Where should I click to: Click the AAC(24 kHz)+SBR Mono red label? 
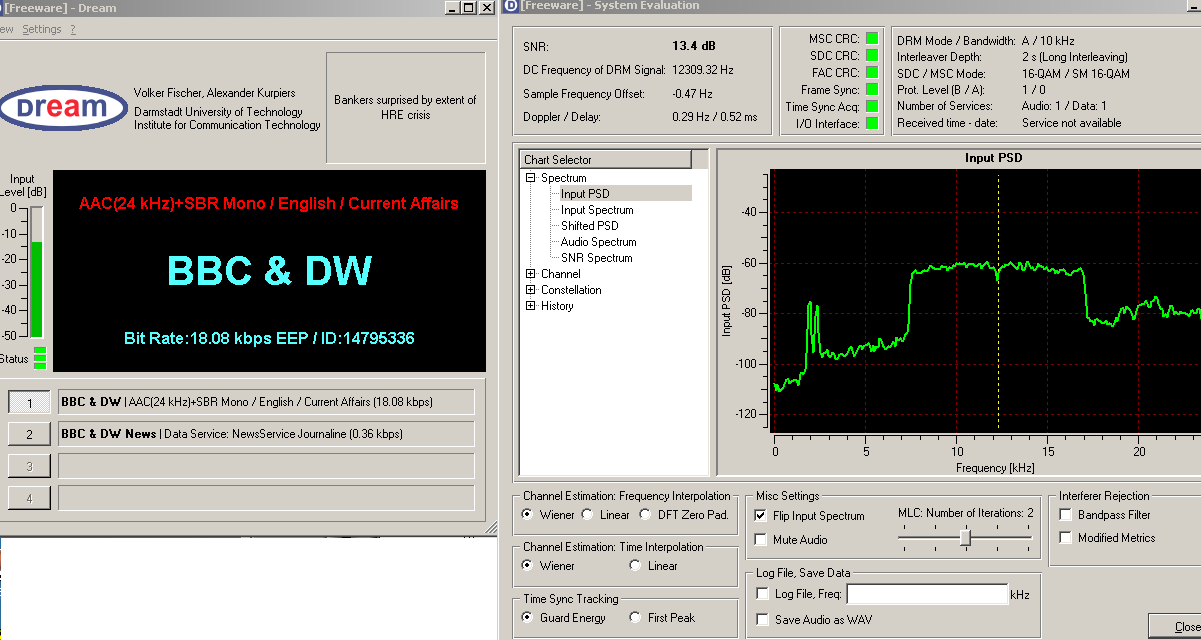[x=269, y=203]
